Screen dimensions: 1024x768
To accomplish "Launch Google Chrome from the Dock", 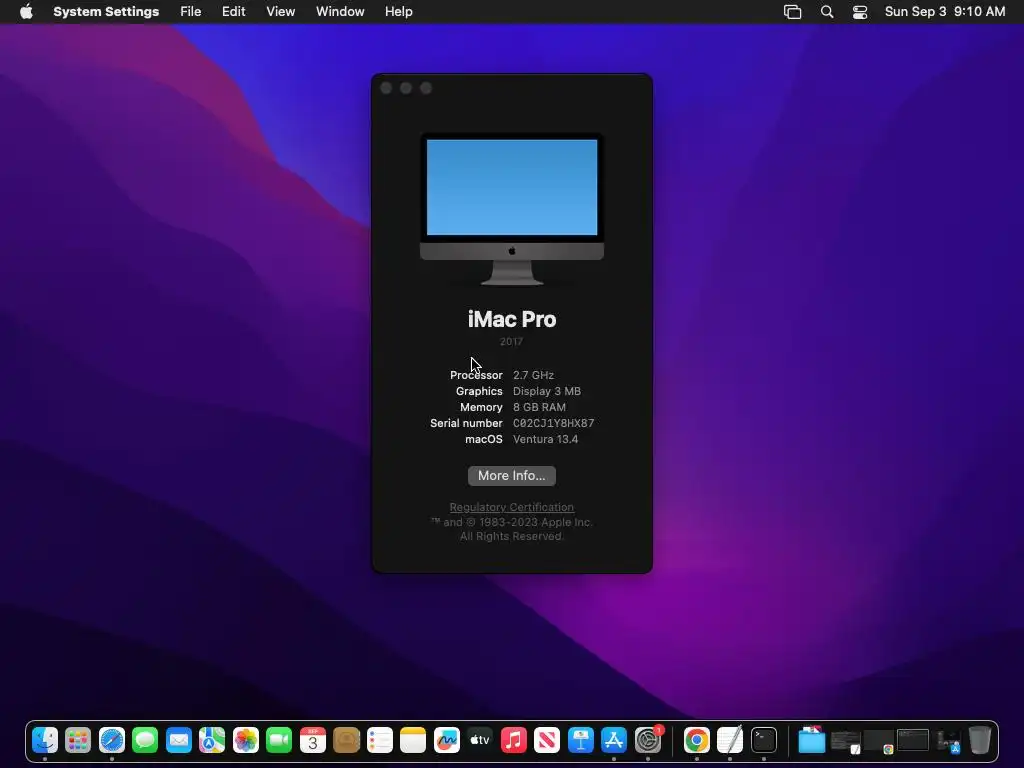I will (x=697, y=740).
